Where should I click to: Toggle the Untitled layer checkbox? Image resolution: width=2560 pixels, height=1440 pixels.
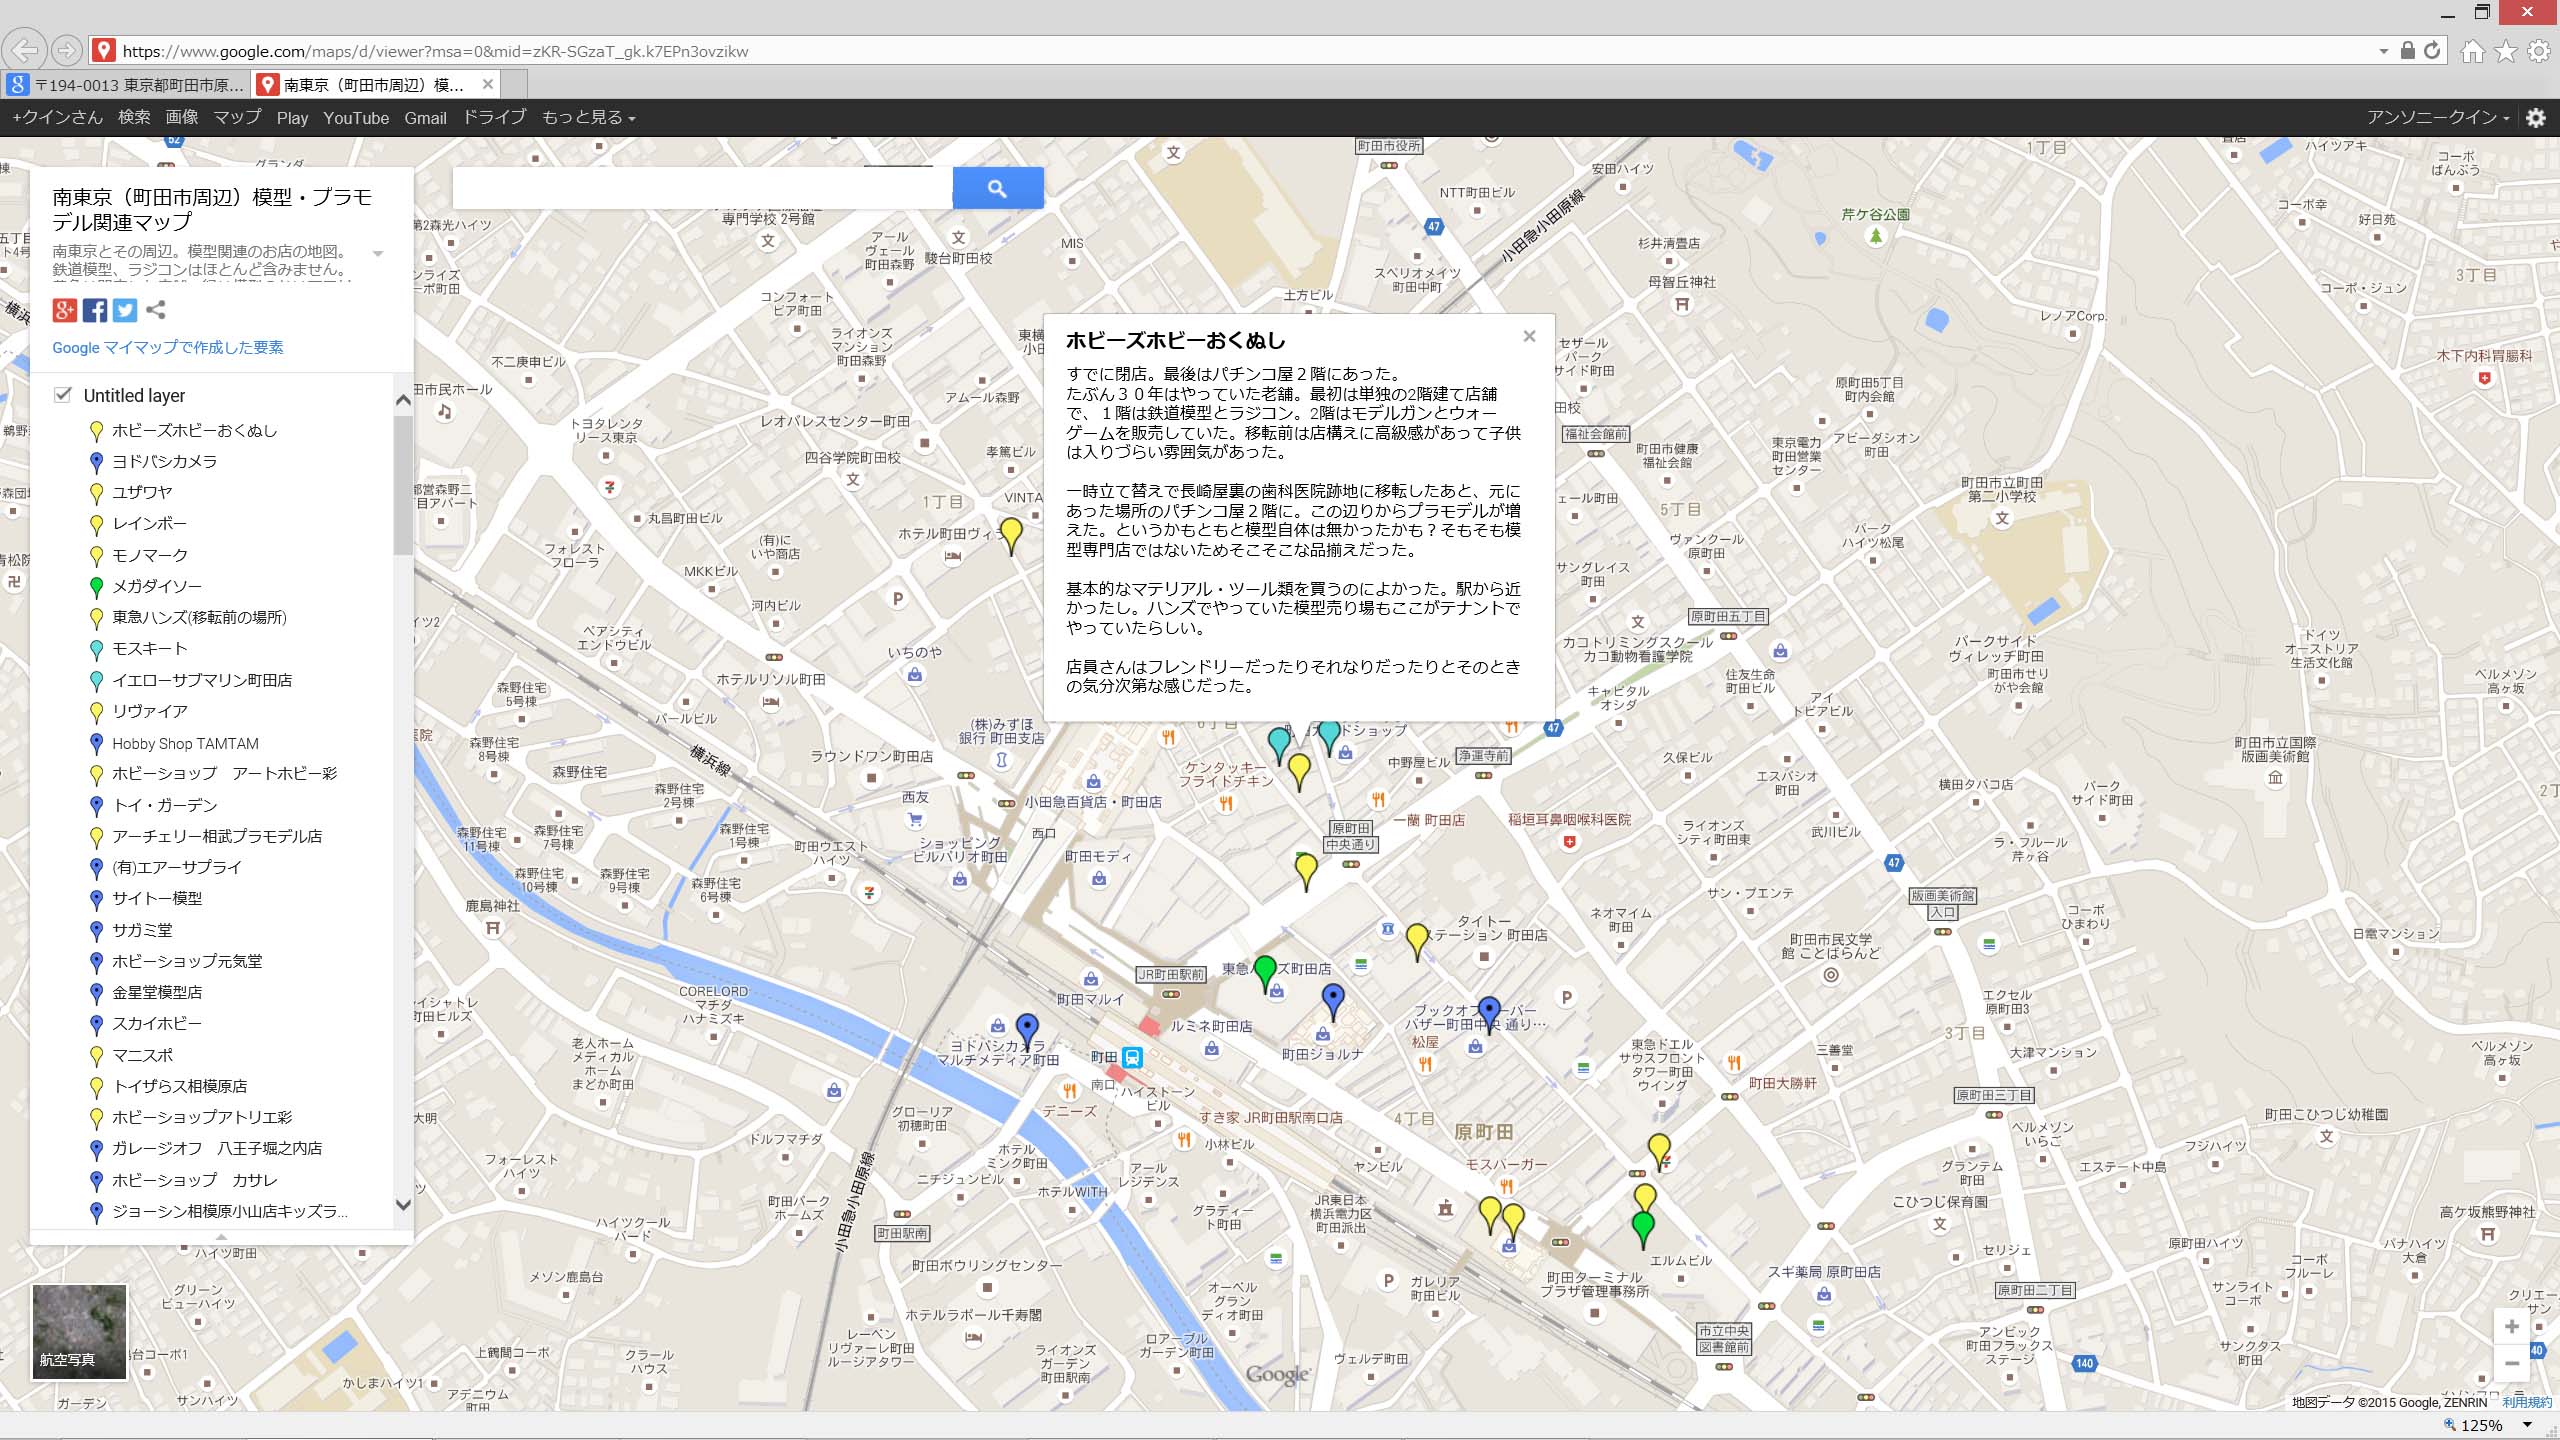coord(63,394)
